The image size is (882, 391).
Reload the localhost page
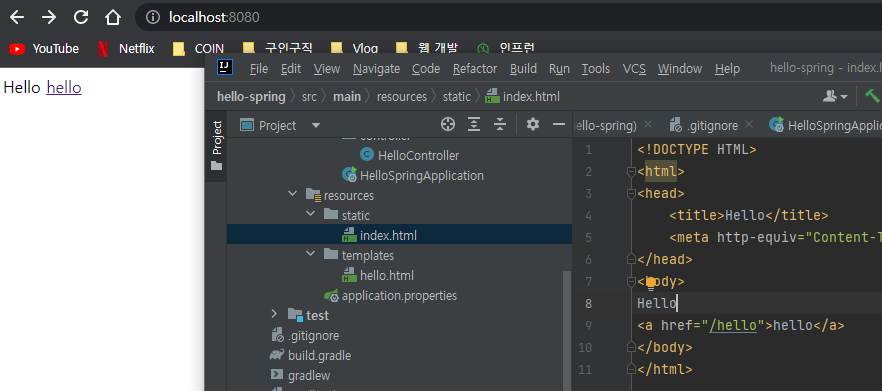click(x=81, y=17)
